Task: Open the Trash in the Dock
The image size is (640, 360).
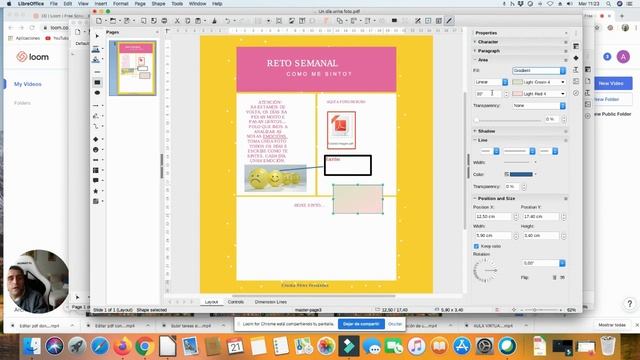Action: click(608, 347)
